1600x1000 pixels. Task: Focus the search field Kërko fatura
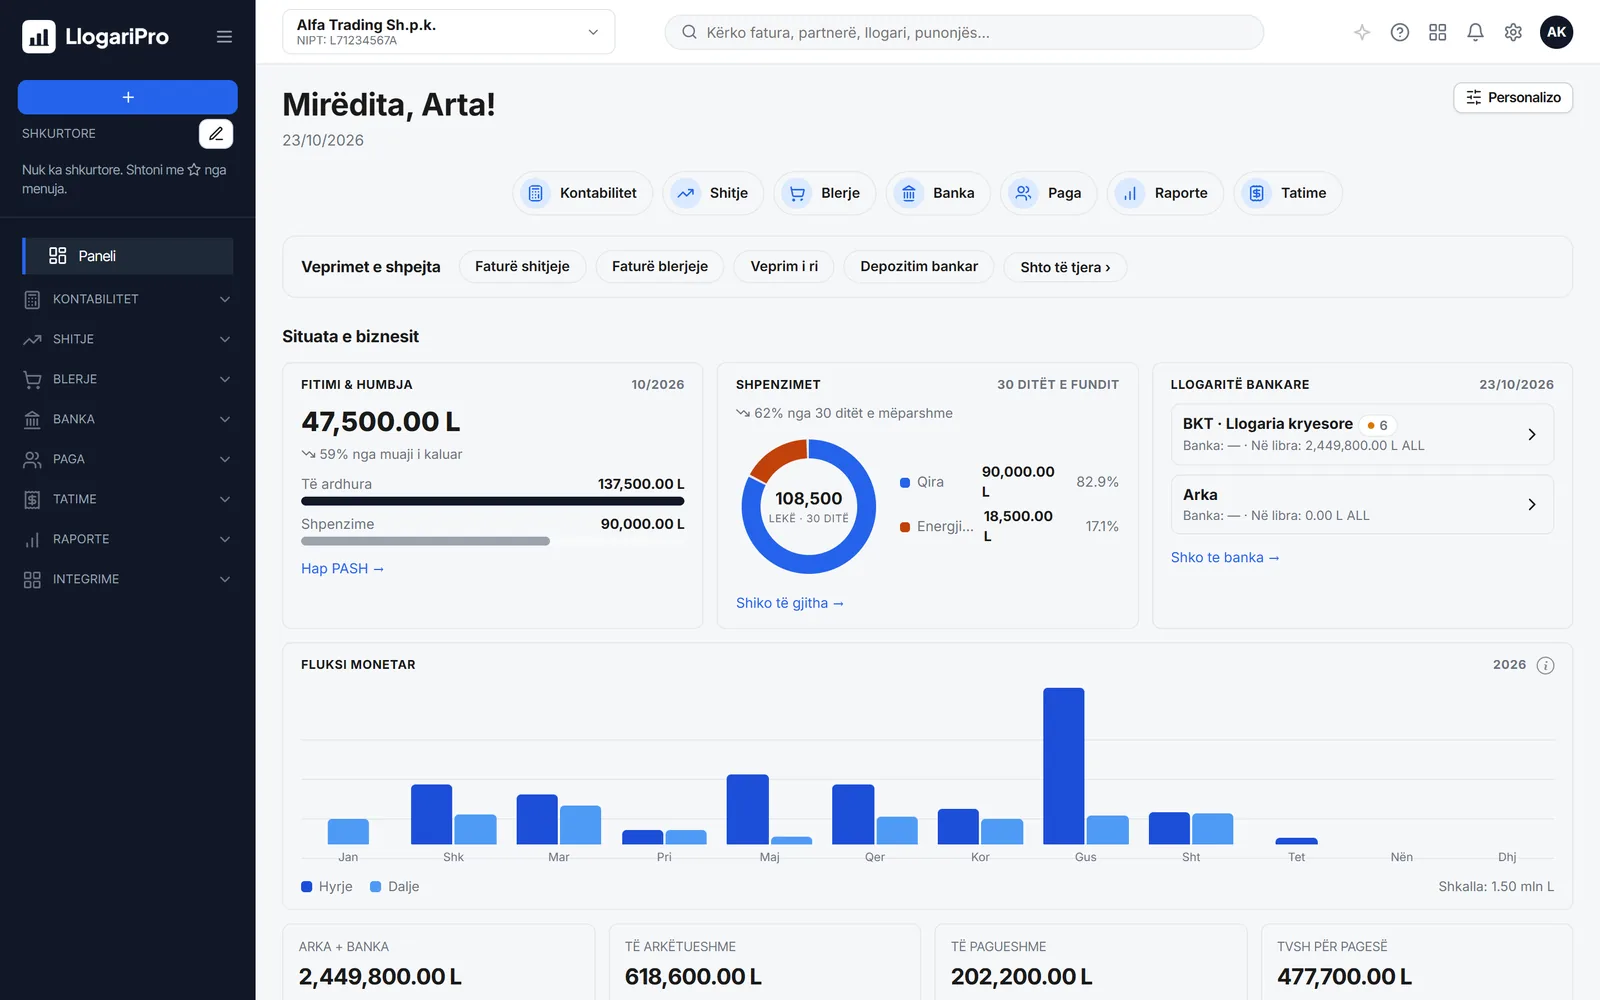964,32
